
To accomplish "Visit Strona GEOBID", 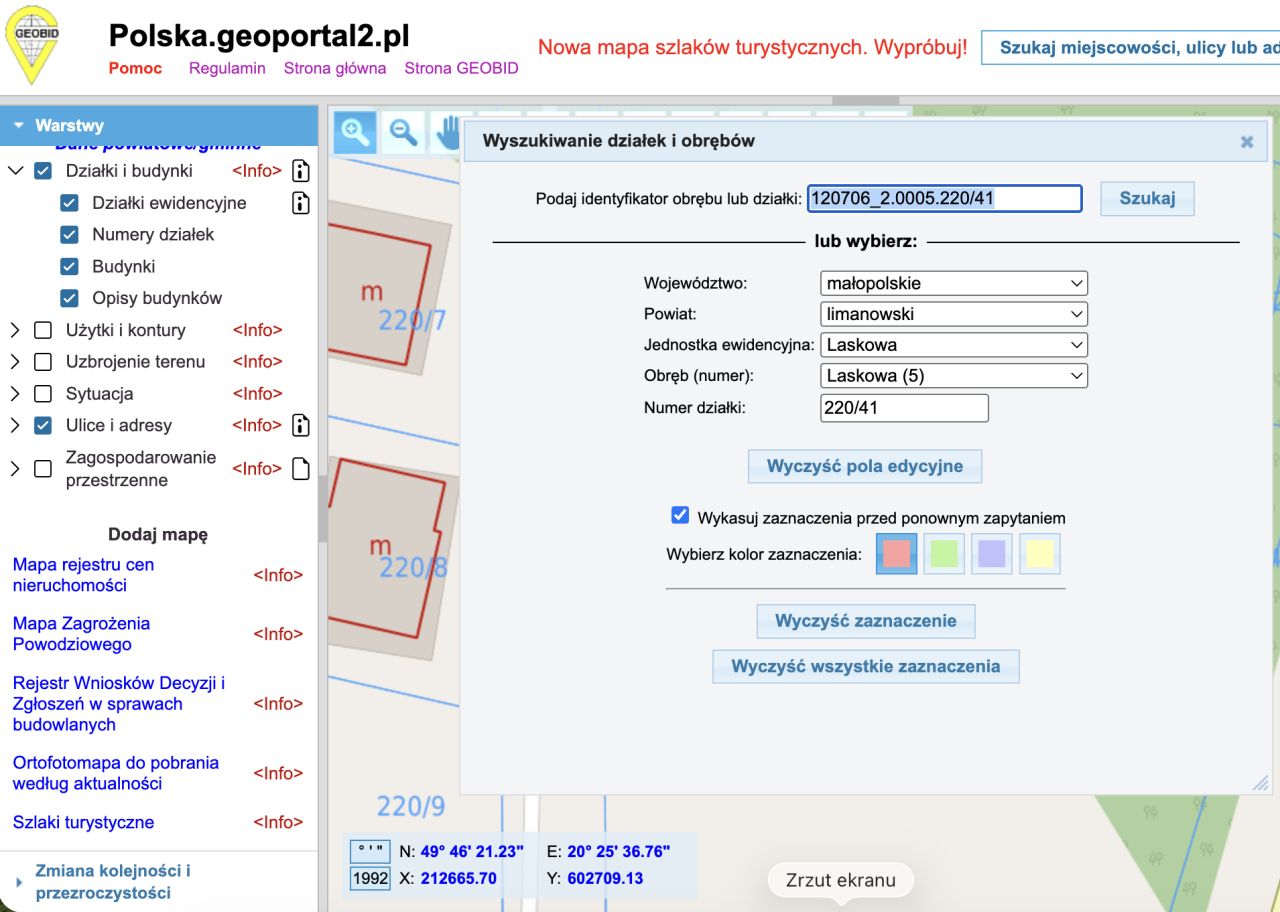I will [462, 69].
